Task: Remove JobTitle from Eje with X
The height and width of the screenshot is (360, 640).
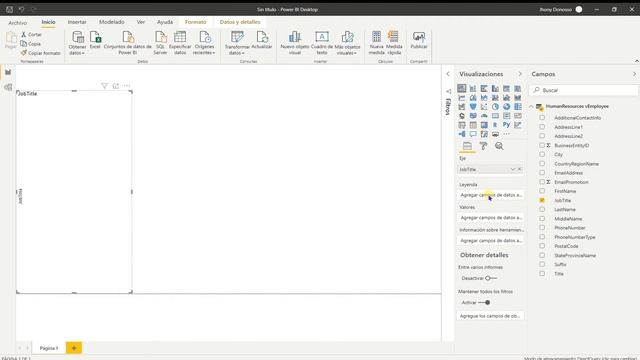Action: click(x=520, y=169)
